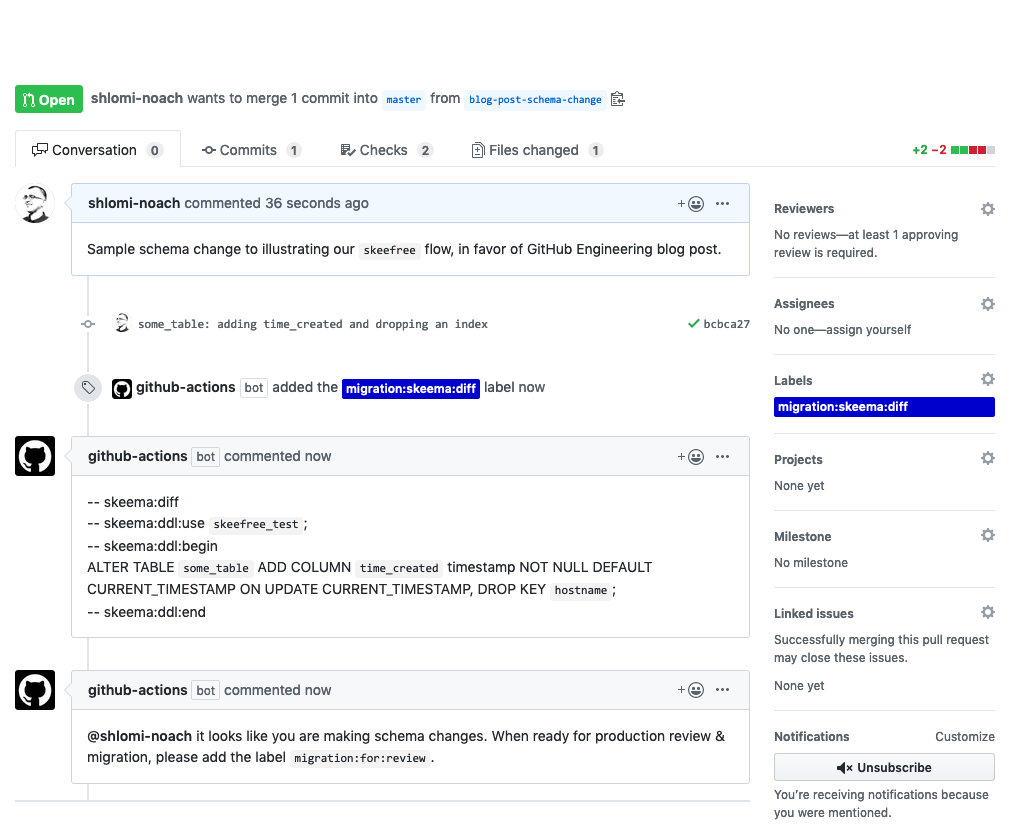Open shlomi-noach author link in comment header
The height and width of the screenshot is (826, 1012).
134,203
